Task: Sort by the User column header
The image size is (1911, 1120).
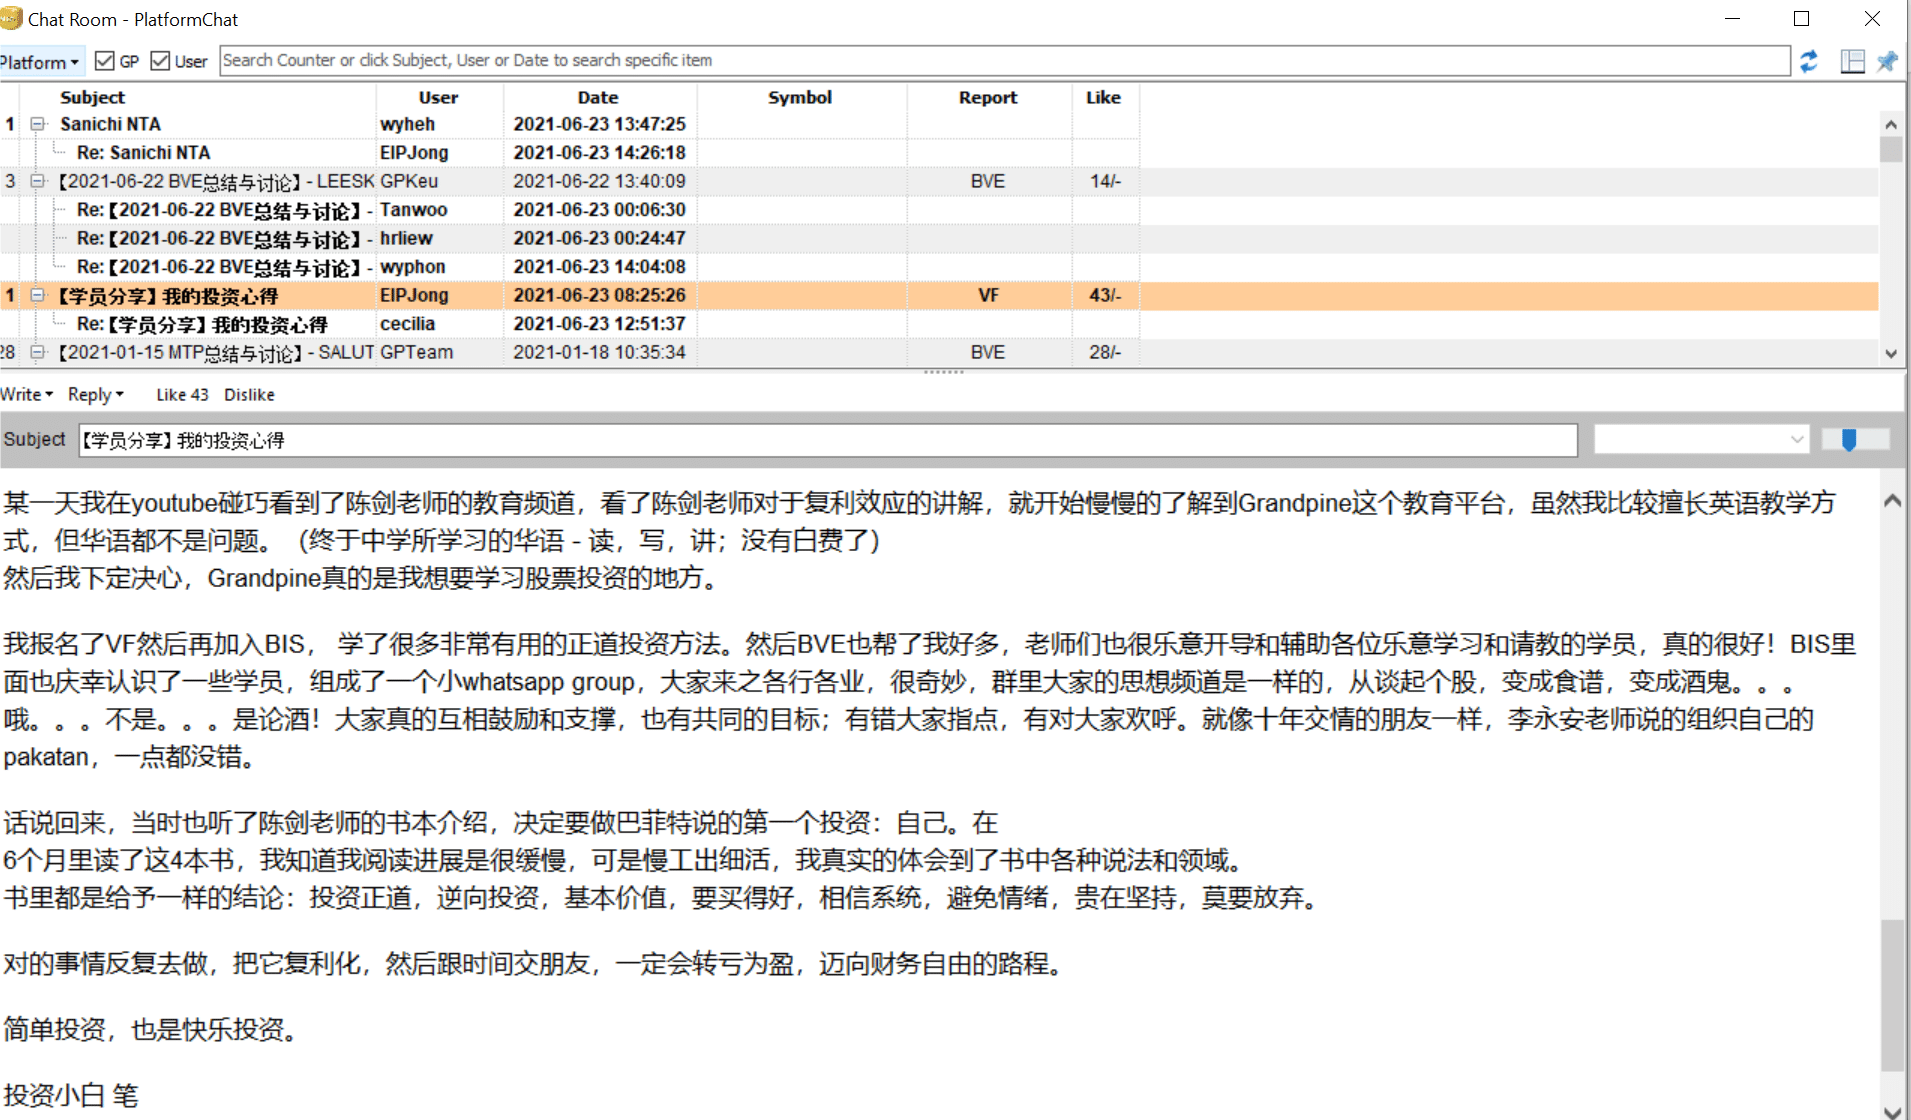Action: point(438,97)
